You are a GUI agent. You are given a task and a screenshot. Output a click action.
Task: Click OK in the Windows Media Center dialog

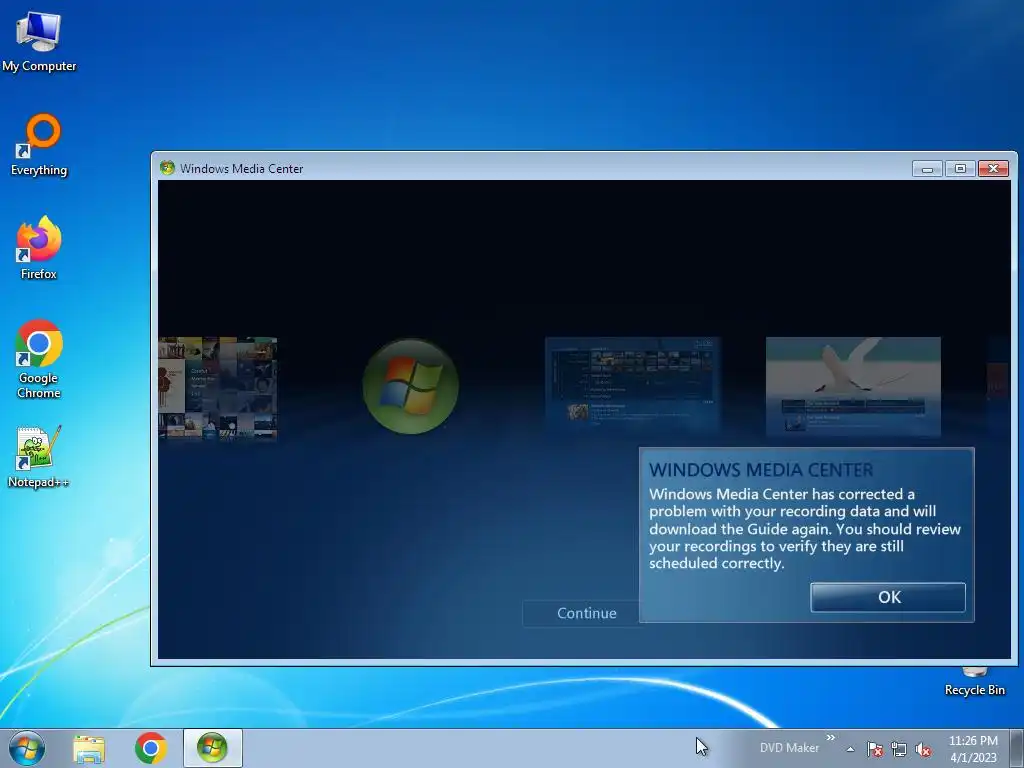click(x=888, y=597)
